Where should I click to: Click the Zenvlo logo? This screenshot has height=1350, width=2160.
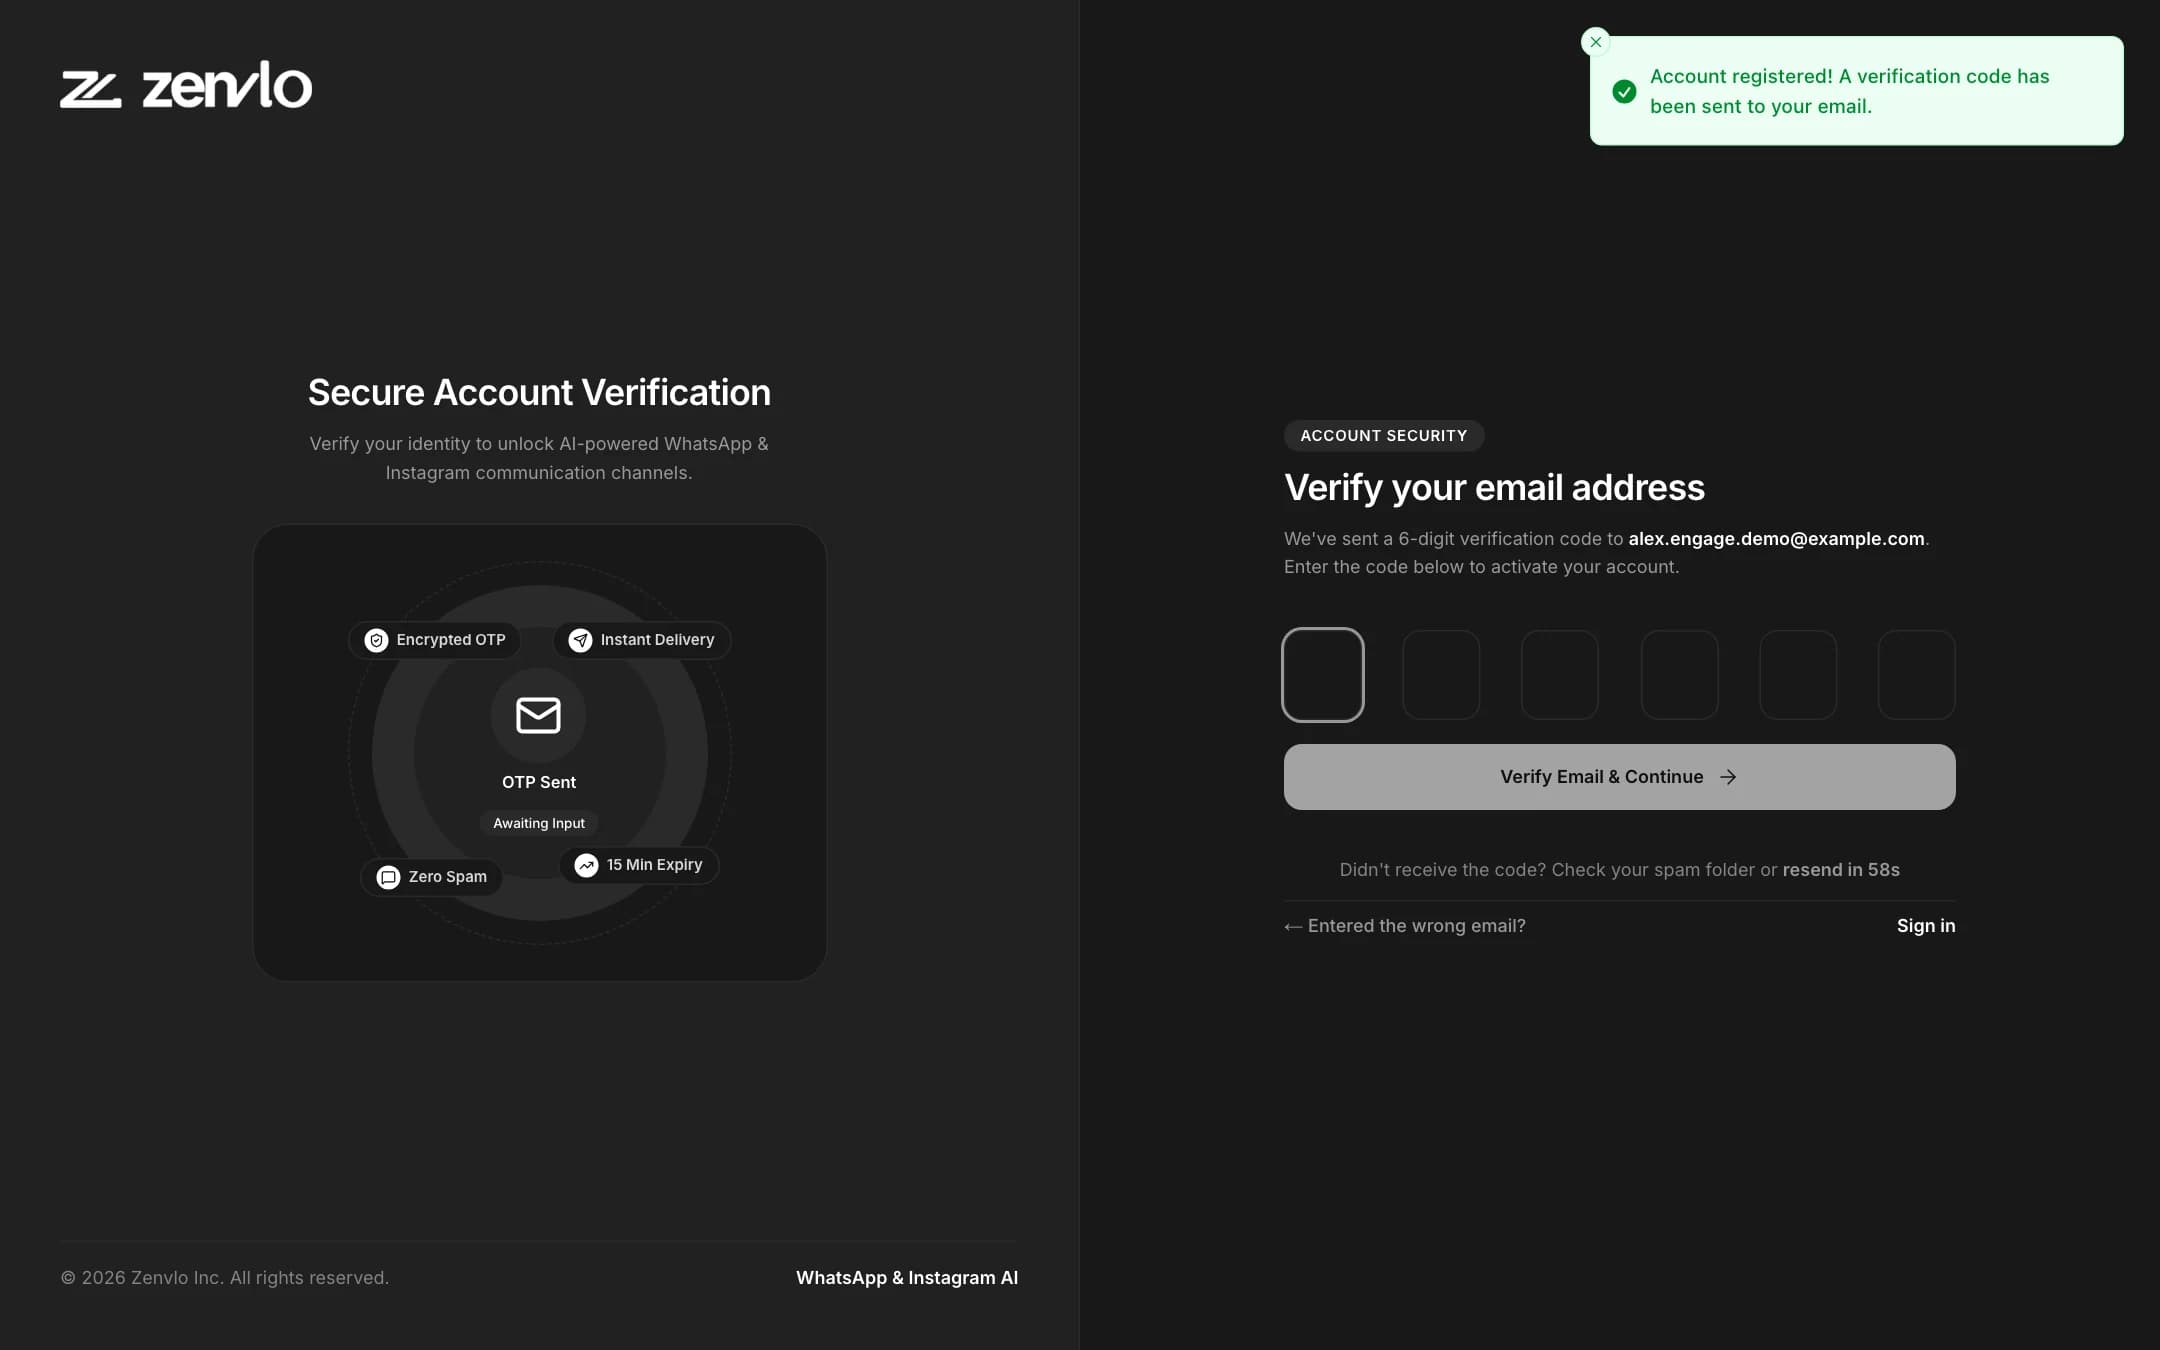pos(186,85)
